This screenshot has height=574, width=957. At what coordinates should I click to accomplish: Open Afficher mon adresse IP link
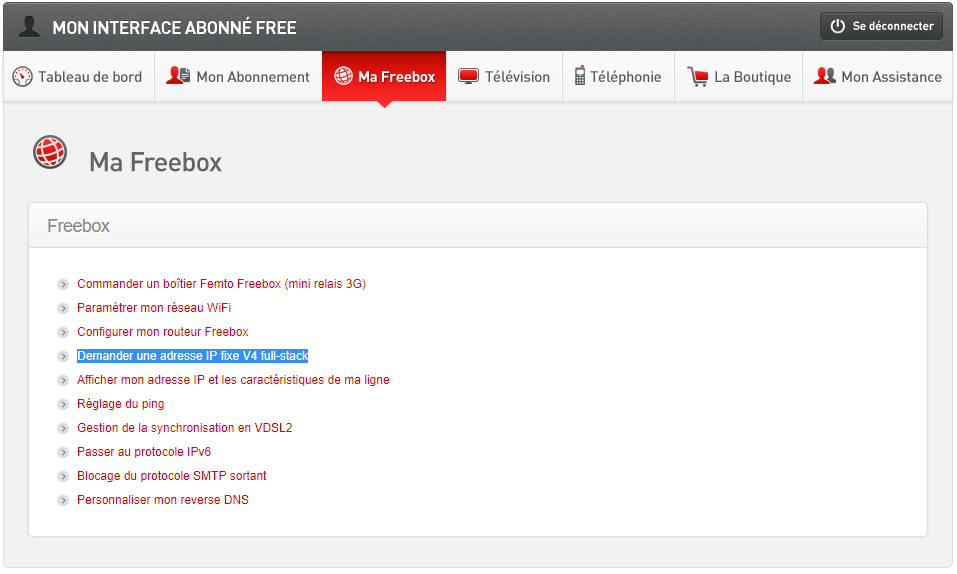pos(233,380)
